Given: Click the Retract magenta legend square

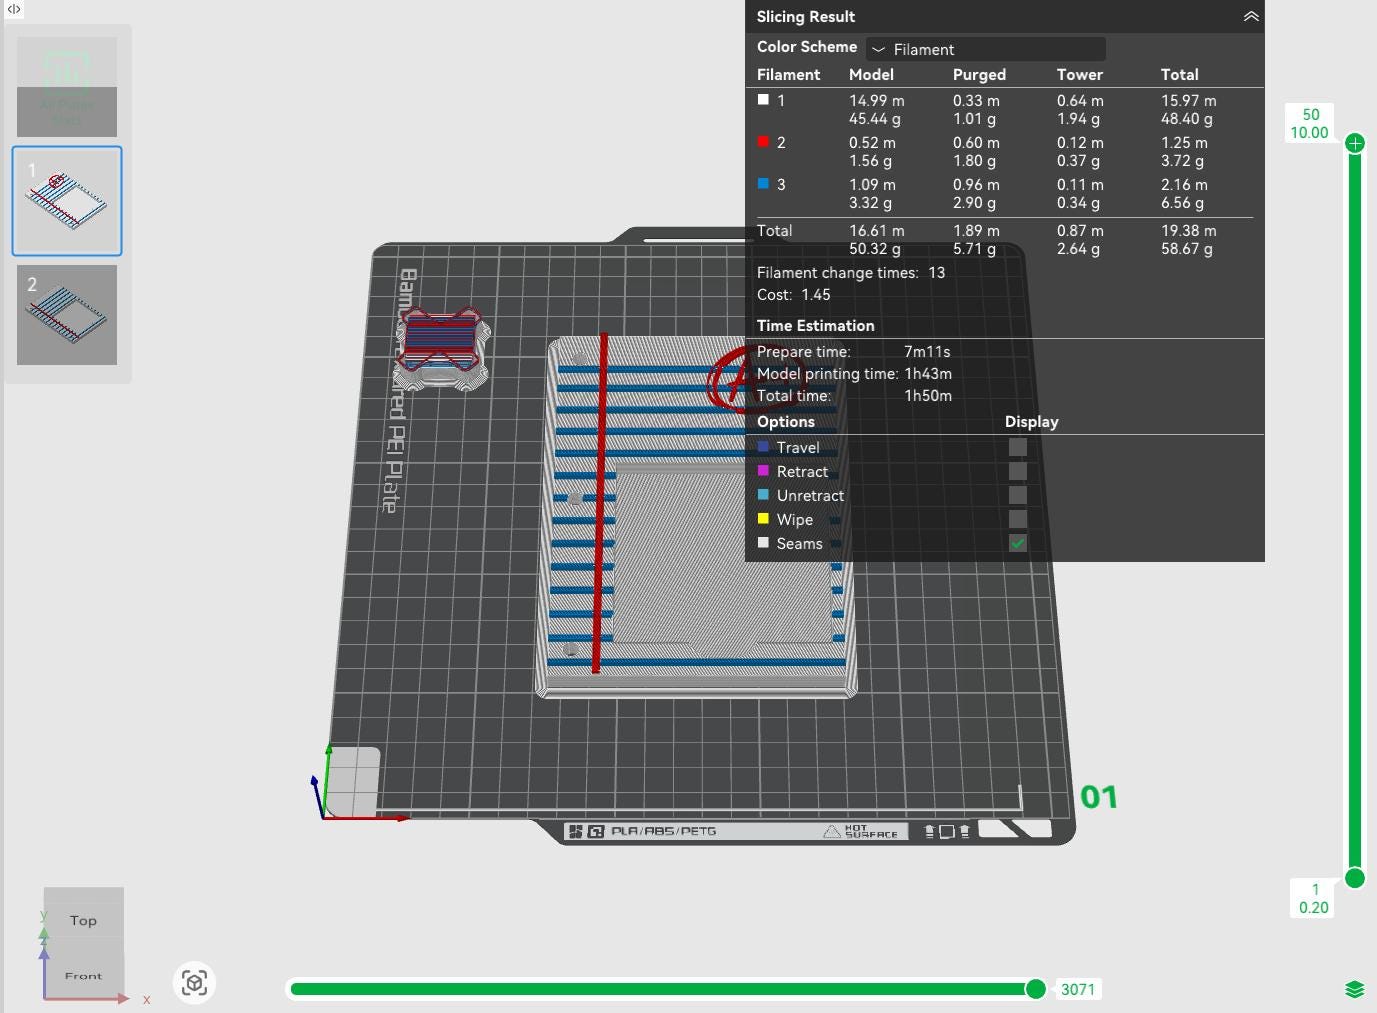Looking at the screenshot, I should click(764, 471).
